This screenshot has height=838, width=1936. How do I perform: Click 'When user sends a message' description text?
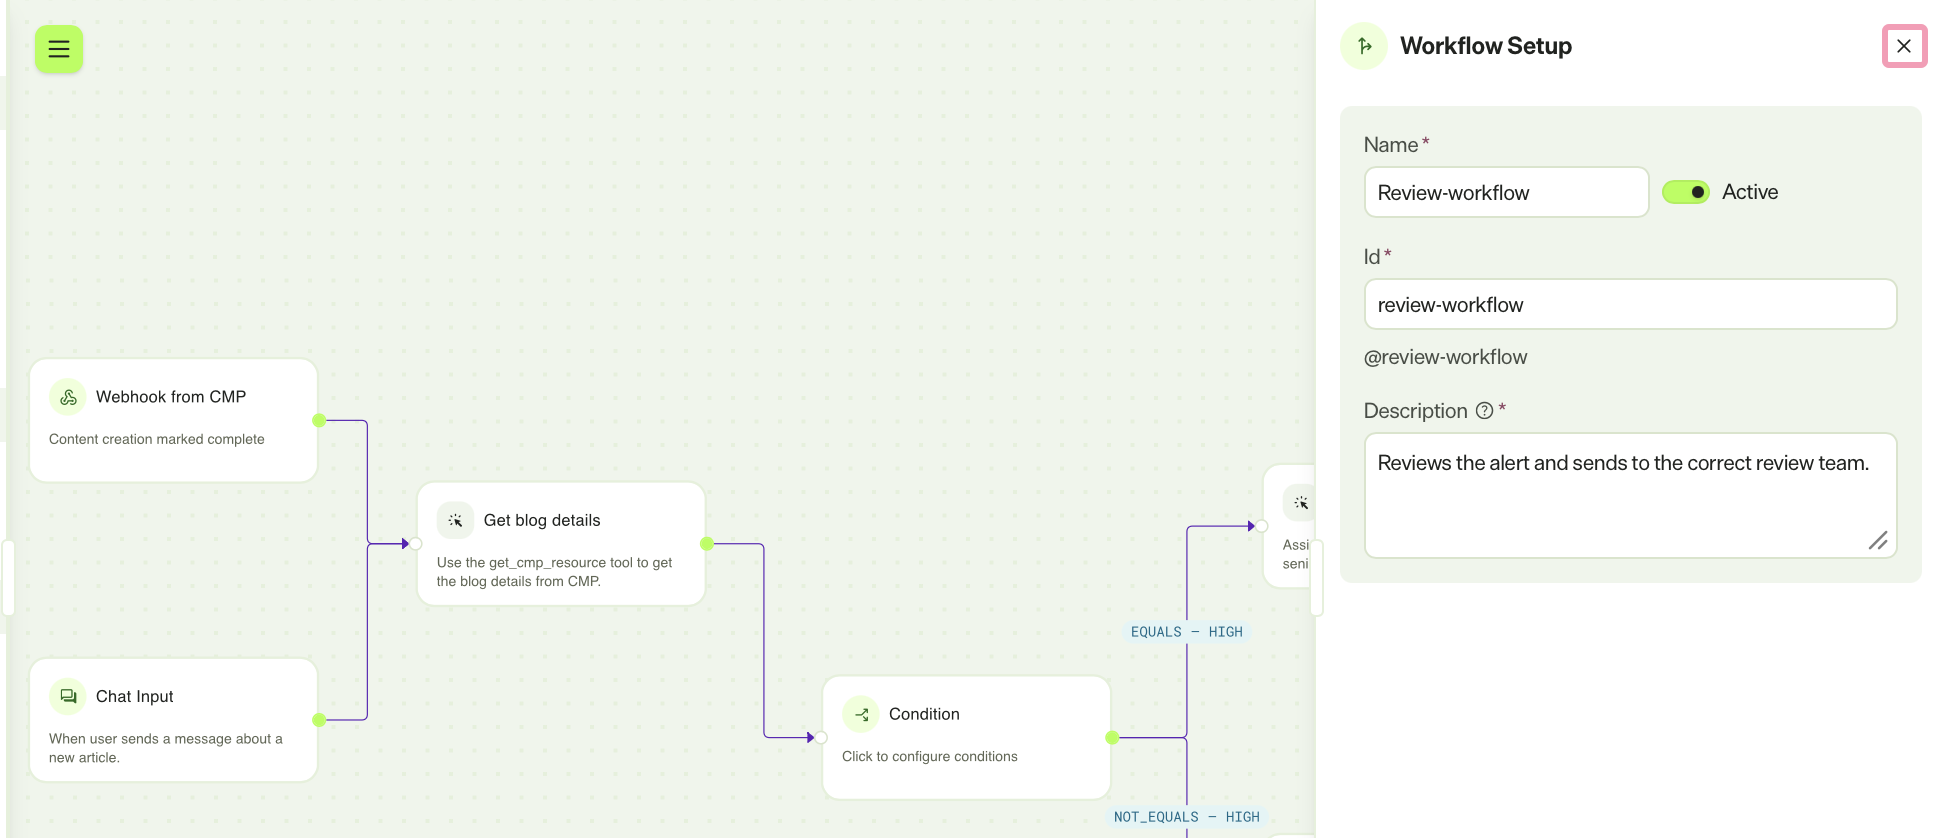(x=166, y=748)
